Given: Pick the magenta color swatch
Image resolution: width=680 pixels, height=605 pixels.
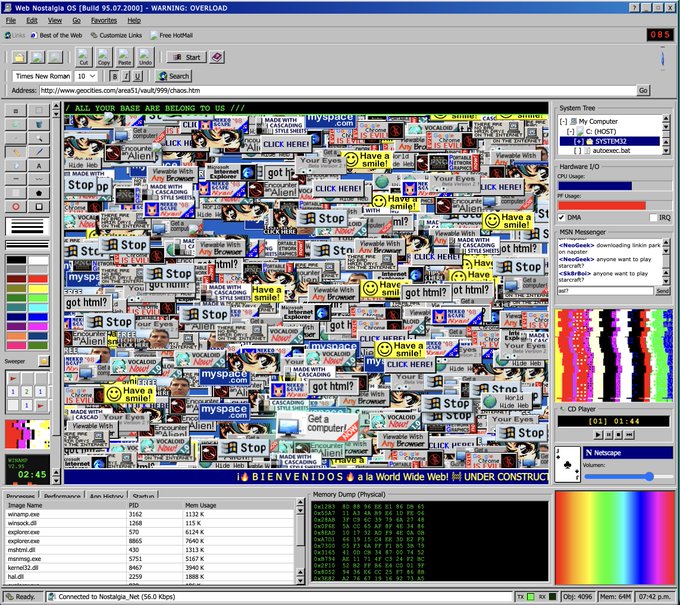Looking at the screenshot, I should pyautogui.click(x=39, y=326).
